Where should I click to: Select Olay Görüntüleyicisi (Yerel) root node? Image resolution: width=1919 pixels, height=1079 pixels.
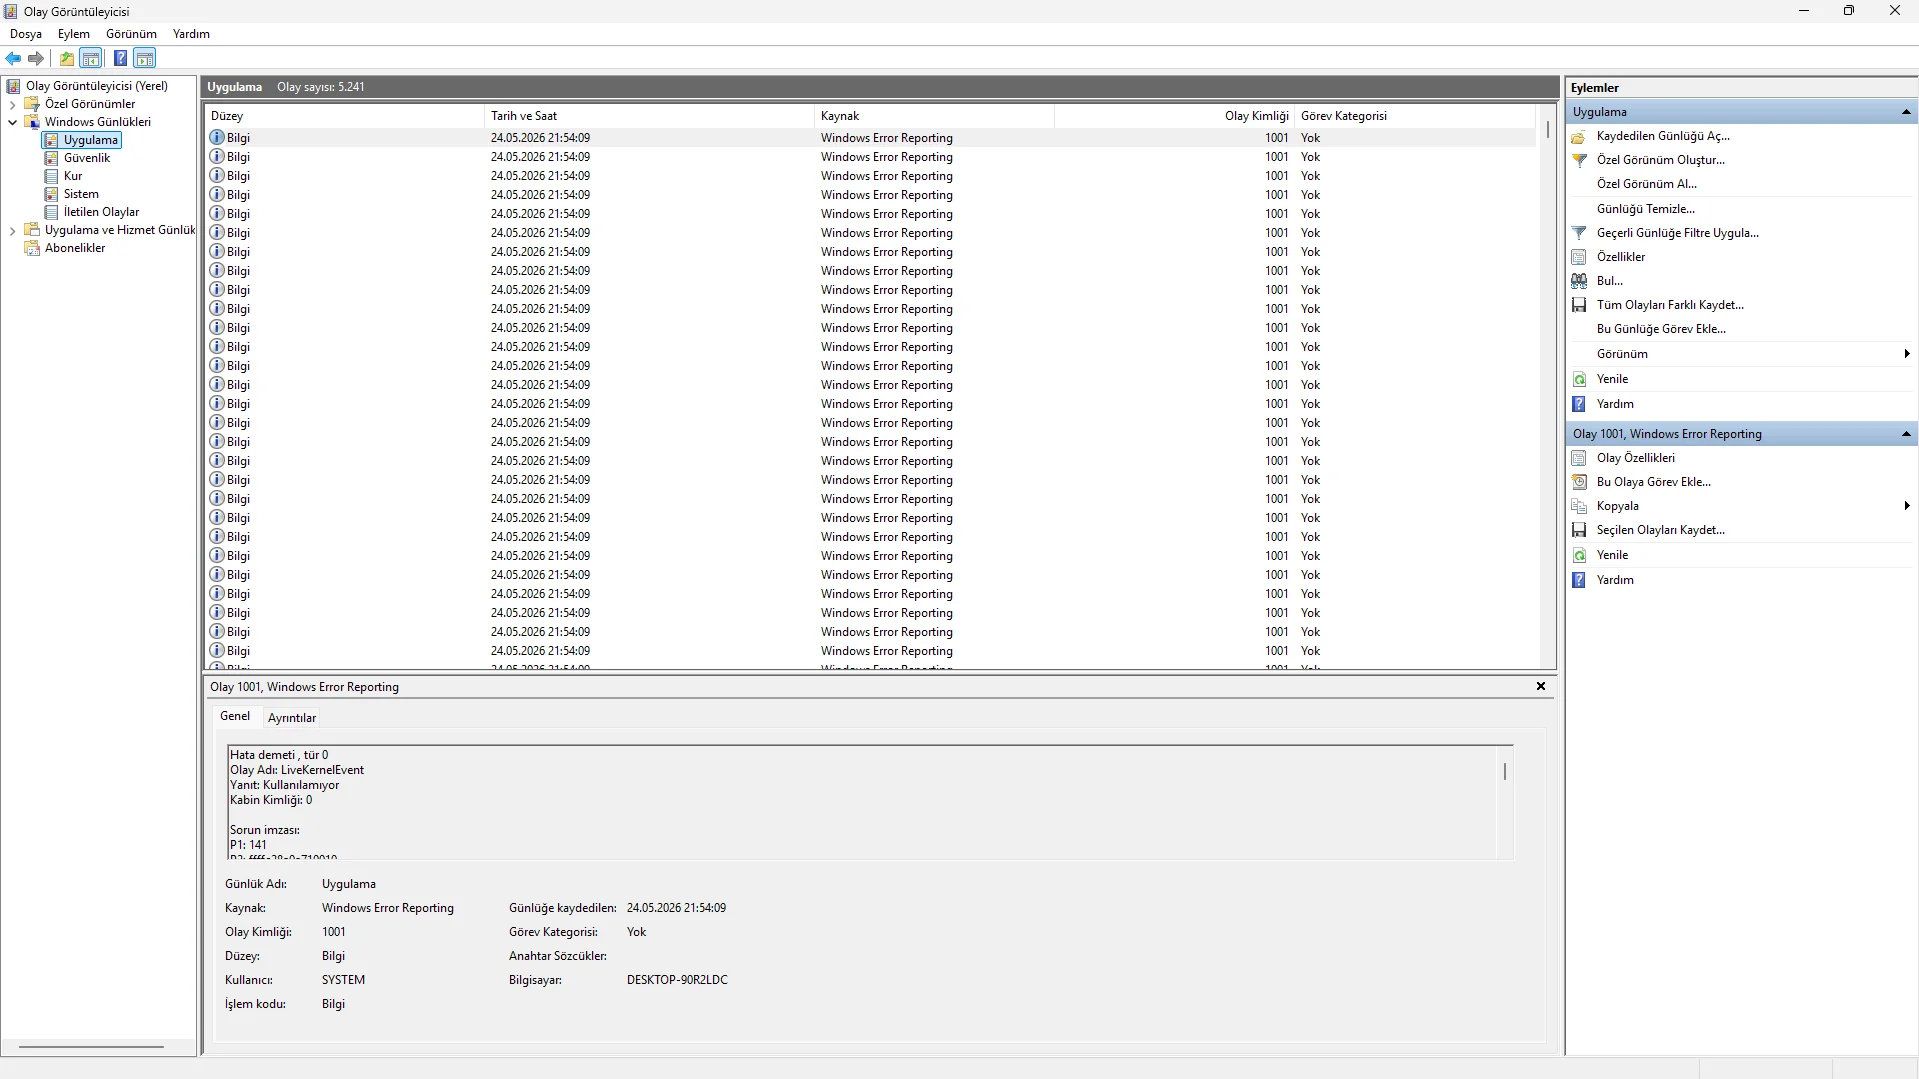click(x=96, y=86)
